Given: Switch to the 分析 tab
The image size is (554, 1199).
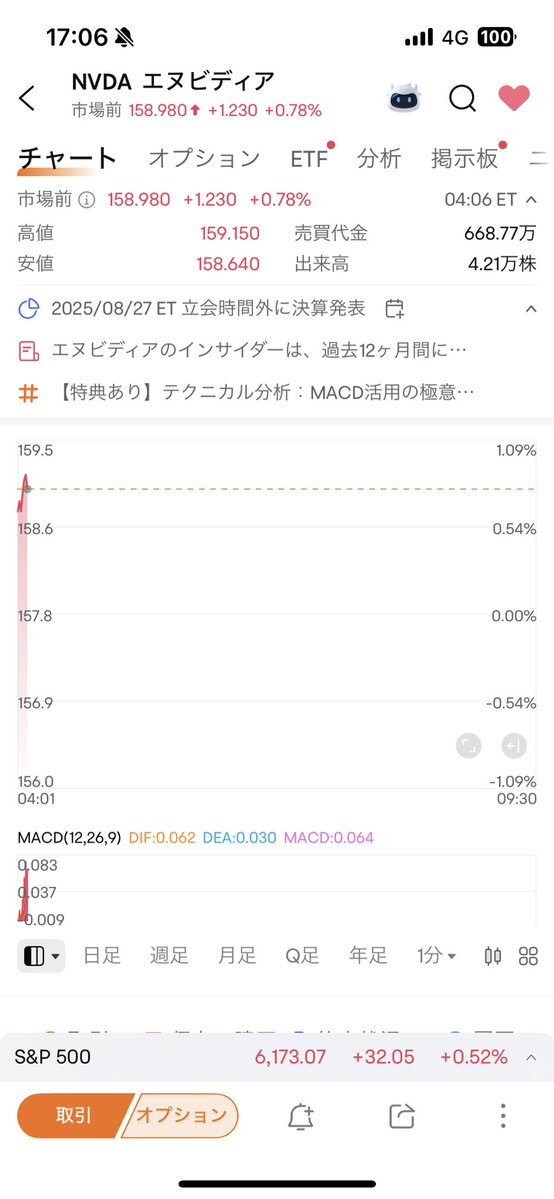Looking at the screenshot, I should click(x=379, y=158).
